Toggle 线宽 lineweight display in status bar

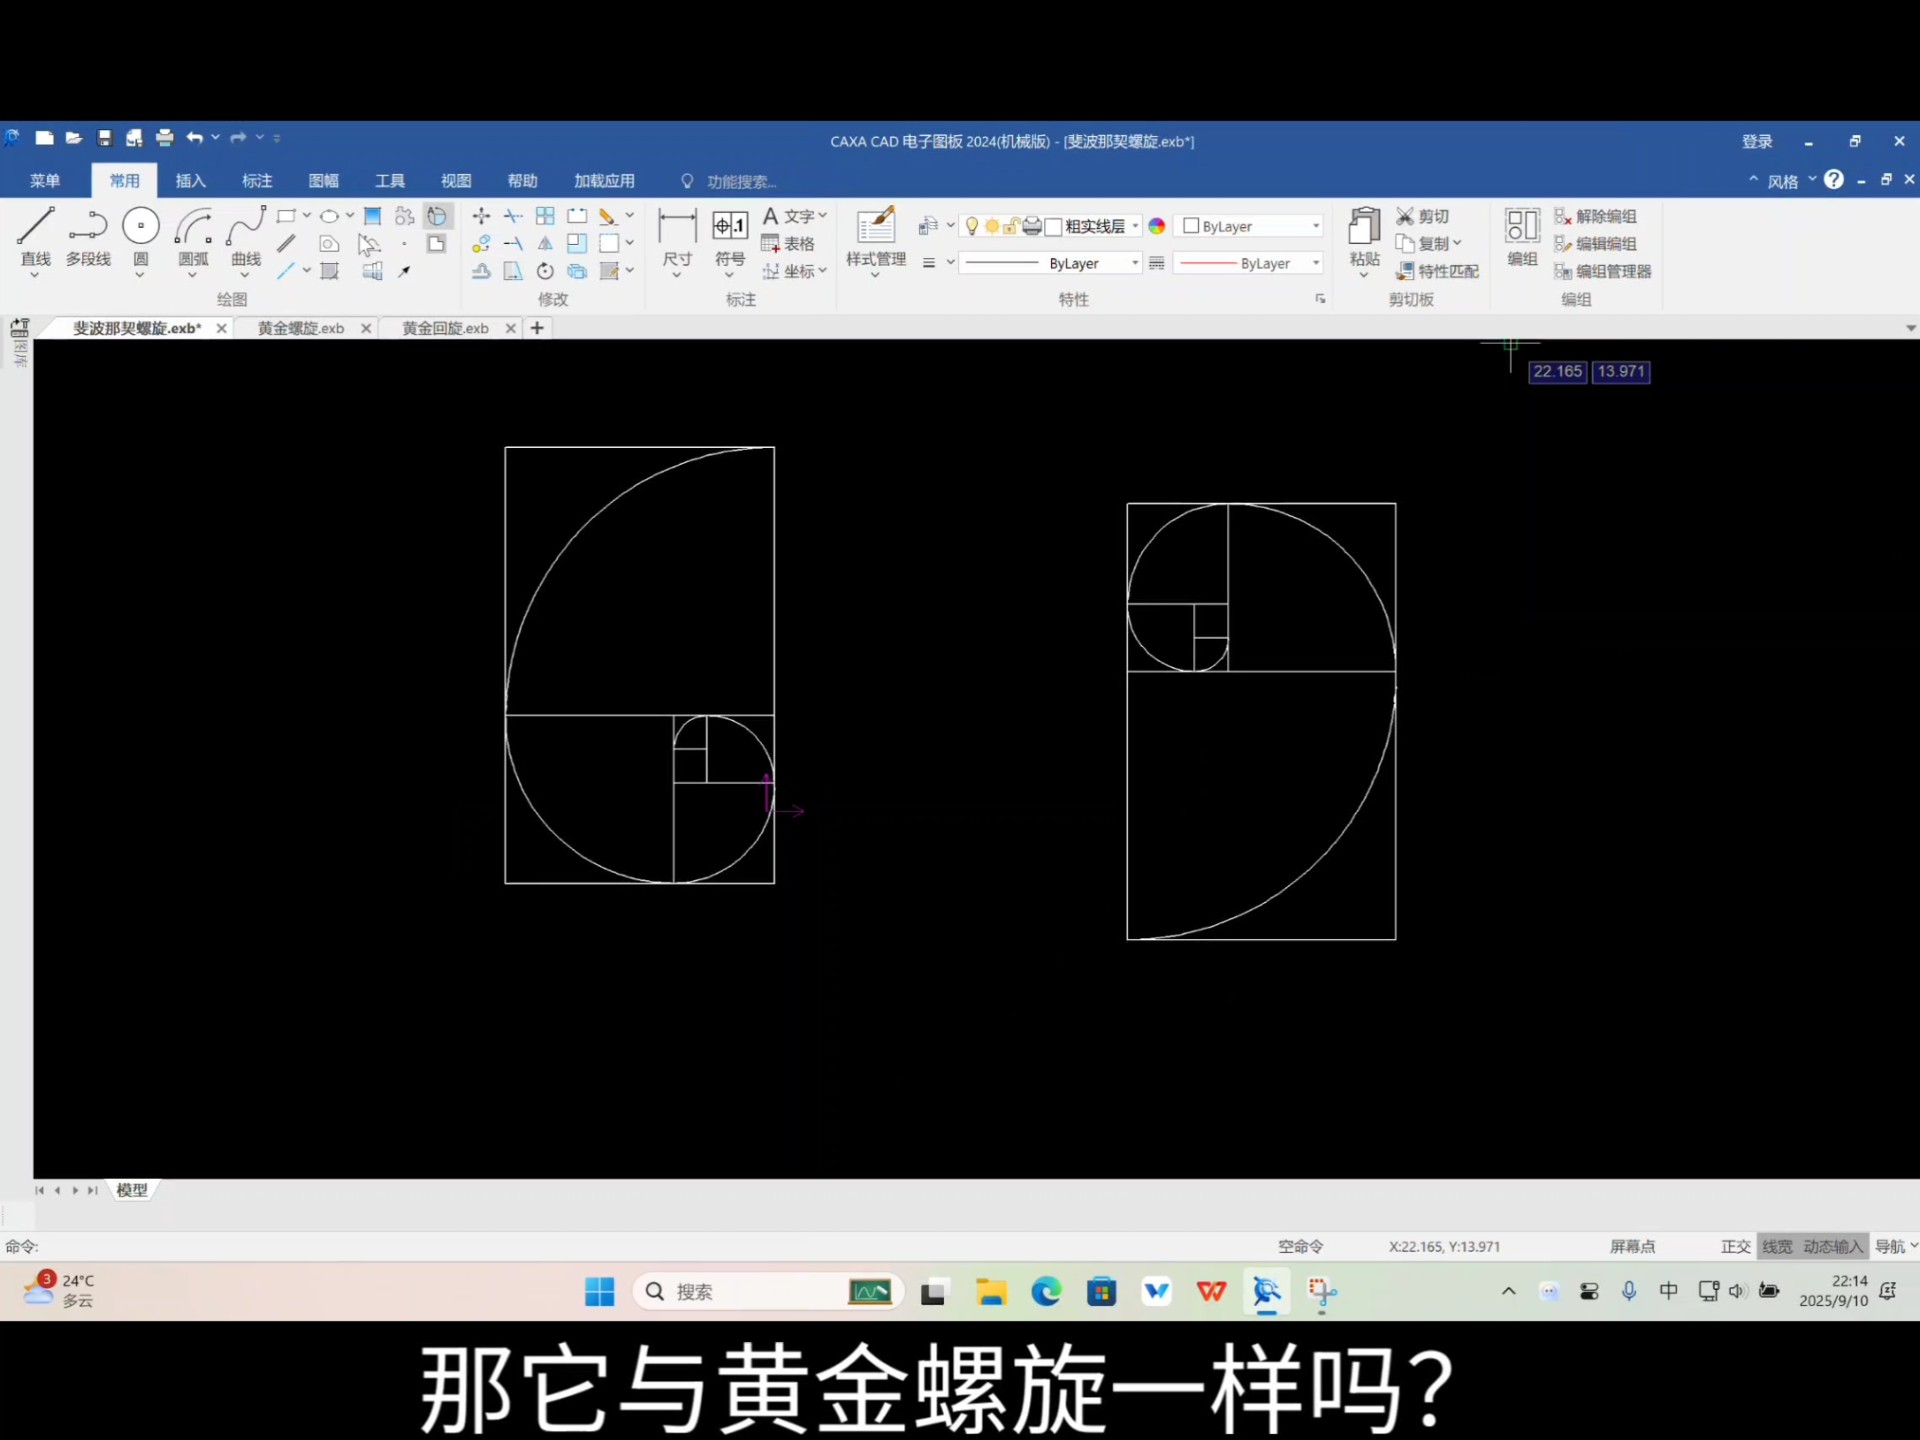pos(1777,1247)
